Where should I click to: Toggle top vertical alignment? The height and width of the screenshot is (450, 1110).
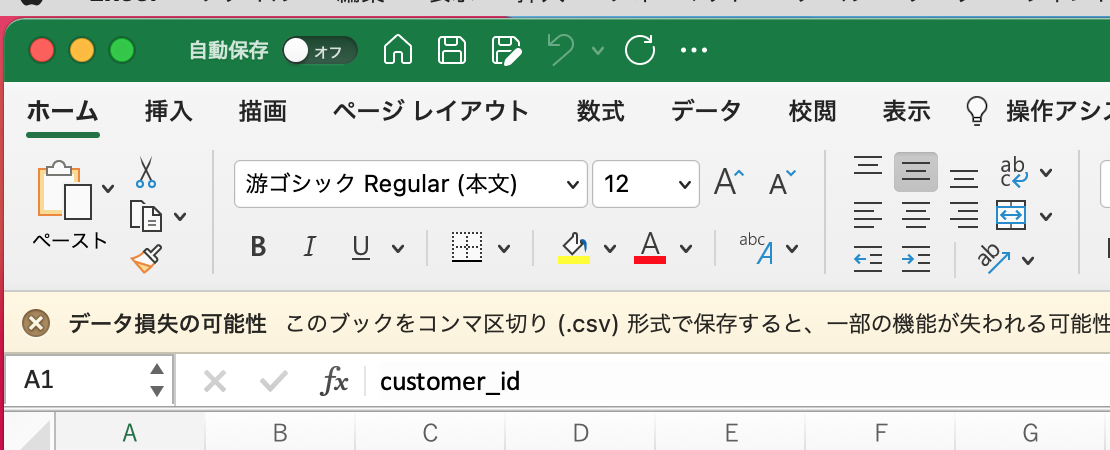867,167
